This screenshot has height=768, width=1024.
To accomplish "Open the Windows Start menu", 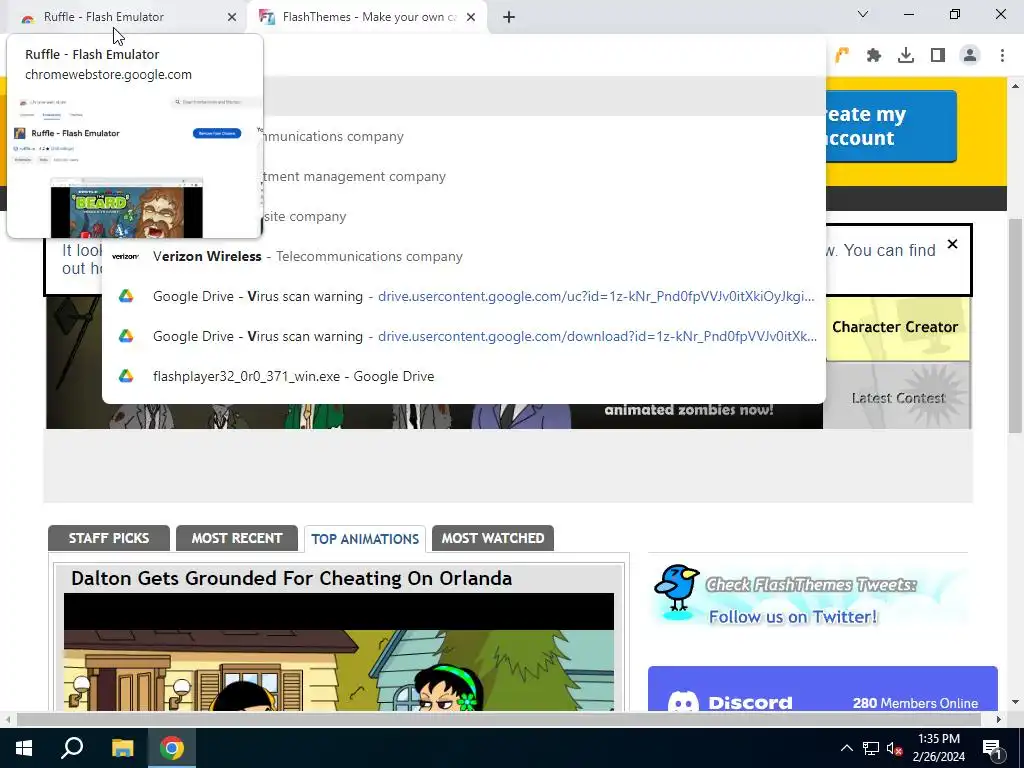I will (24, 748).
